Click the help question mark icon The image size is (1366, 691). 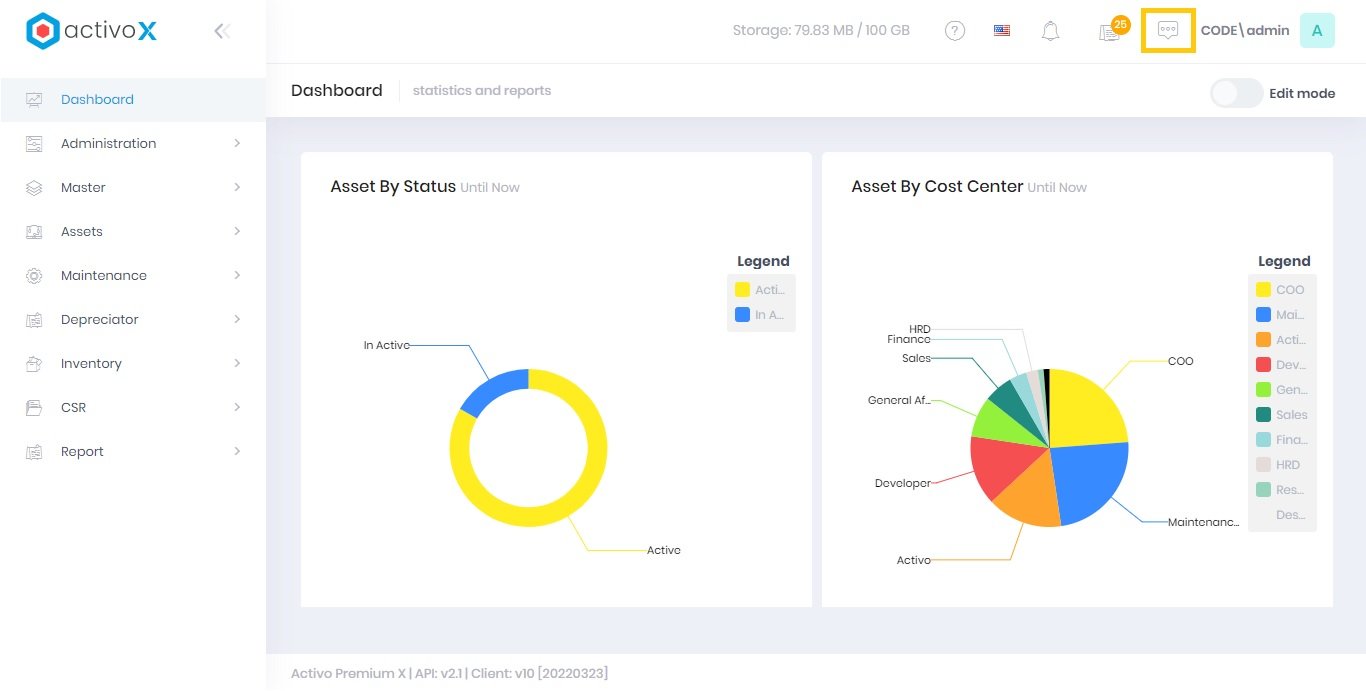tap(955, 31)
